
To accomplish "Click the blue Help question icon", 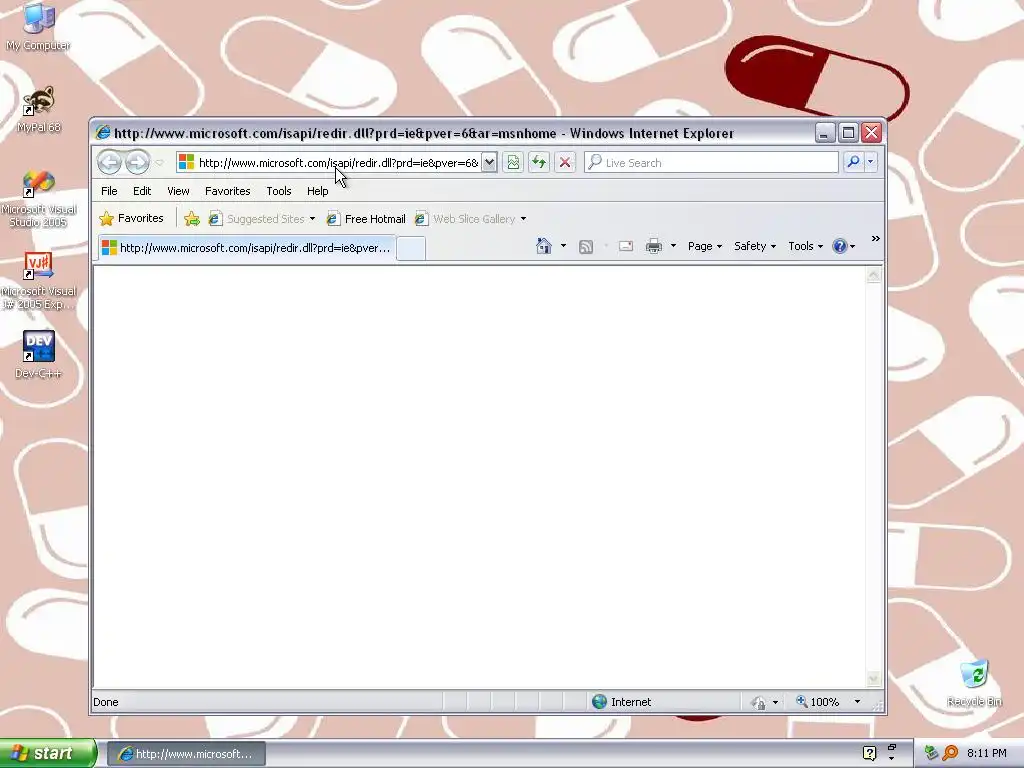I will pos(840,246).
